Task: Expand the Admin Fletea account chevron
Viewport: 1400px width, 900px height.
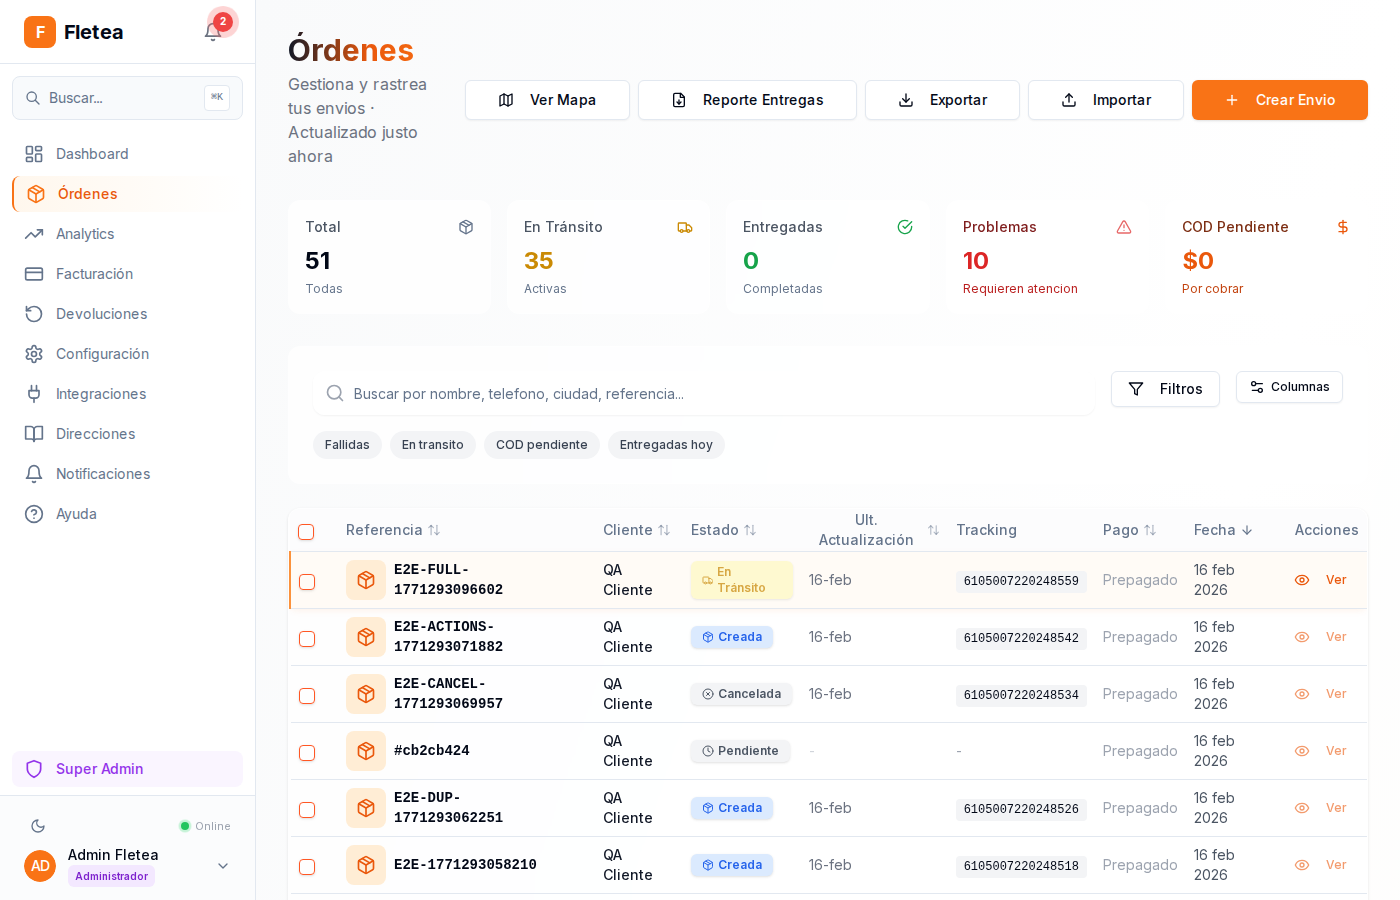Action: click(223, 866)
